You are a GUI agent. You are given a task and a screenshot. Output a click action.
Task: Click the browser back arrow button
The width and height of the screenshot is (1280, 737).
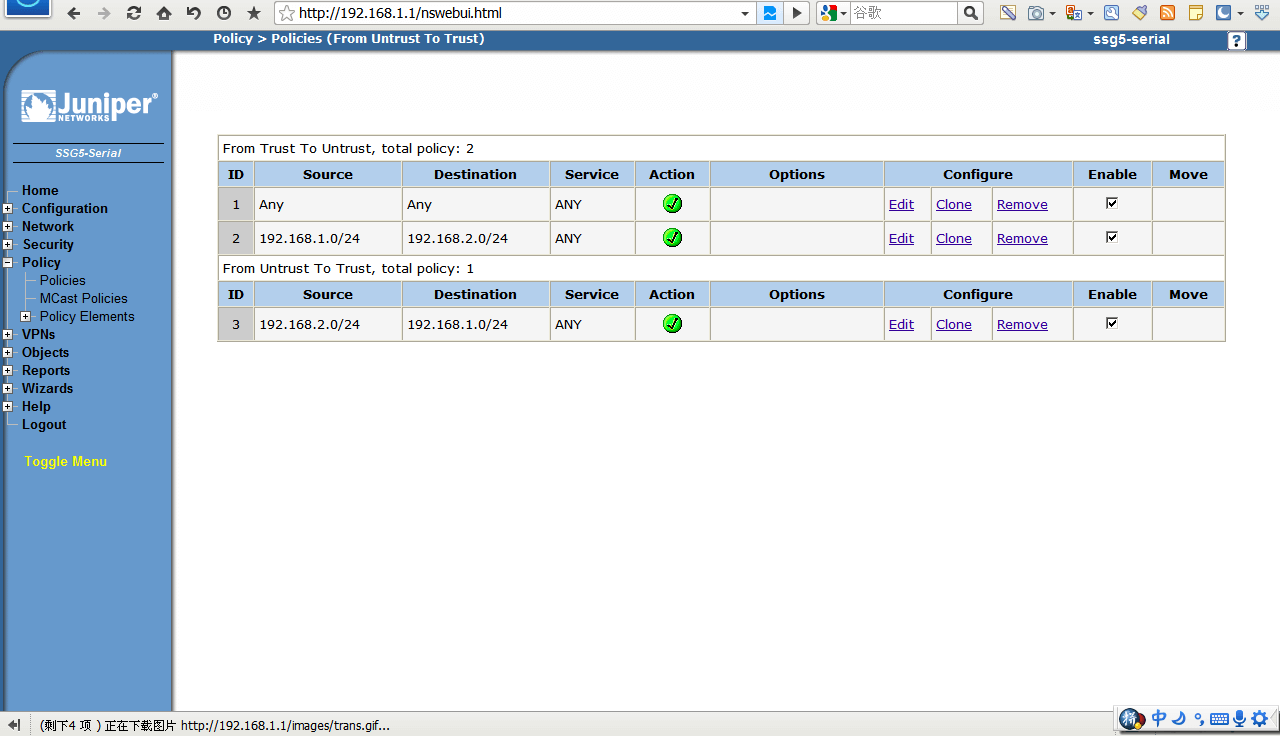tap(73, 13)
